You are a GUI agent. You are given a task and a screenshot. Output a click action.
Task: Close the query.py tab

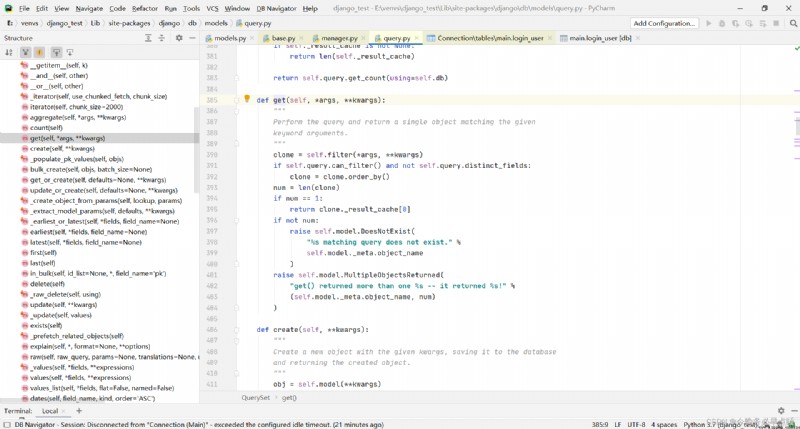416,38
